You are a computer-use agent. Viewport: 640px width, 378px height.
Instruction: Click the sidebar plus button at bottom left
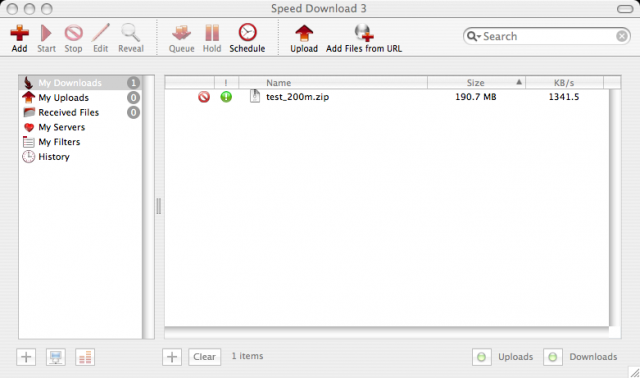pos(26,357)
